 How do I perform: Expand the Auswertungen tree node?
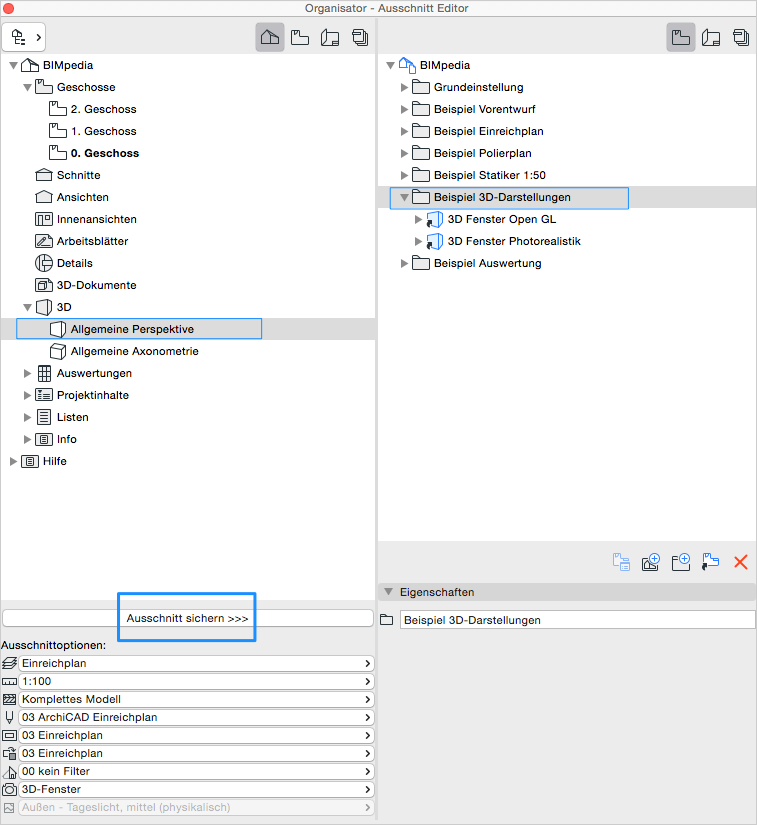point(28,374)
